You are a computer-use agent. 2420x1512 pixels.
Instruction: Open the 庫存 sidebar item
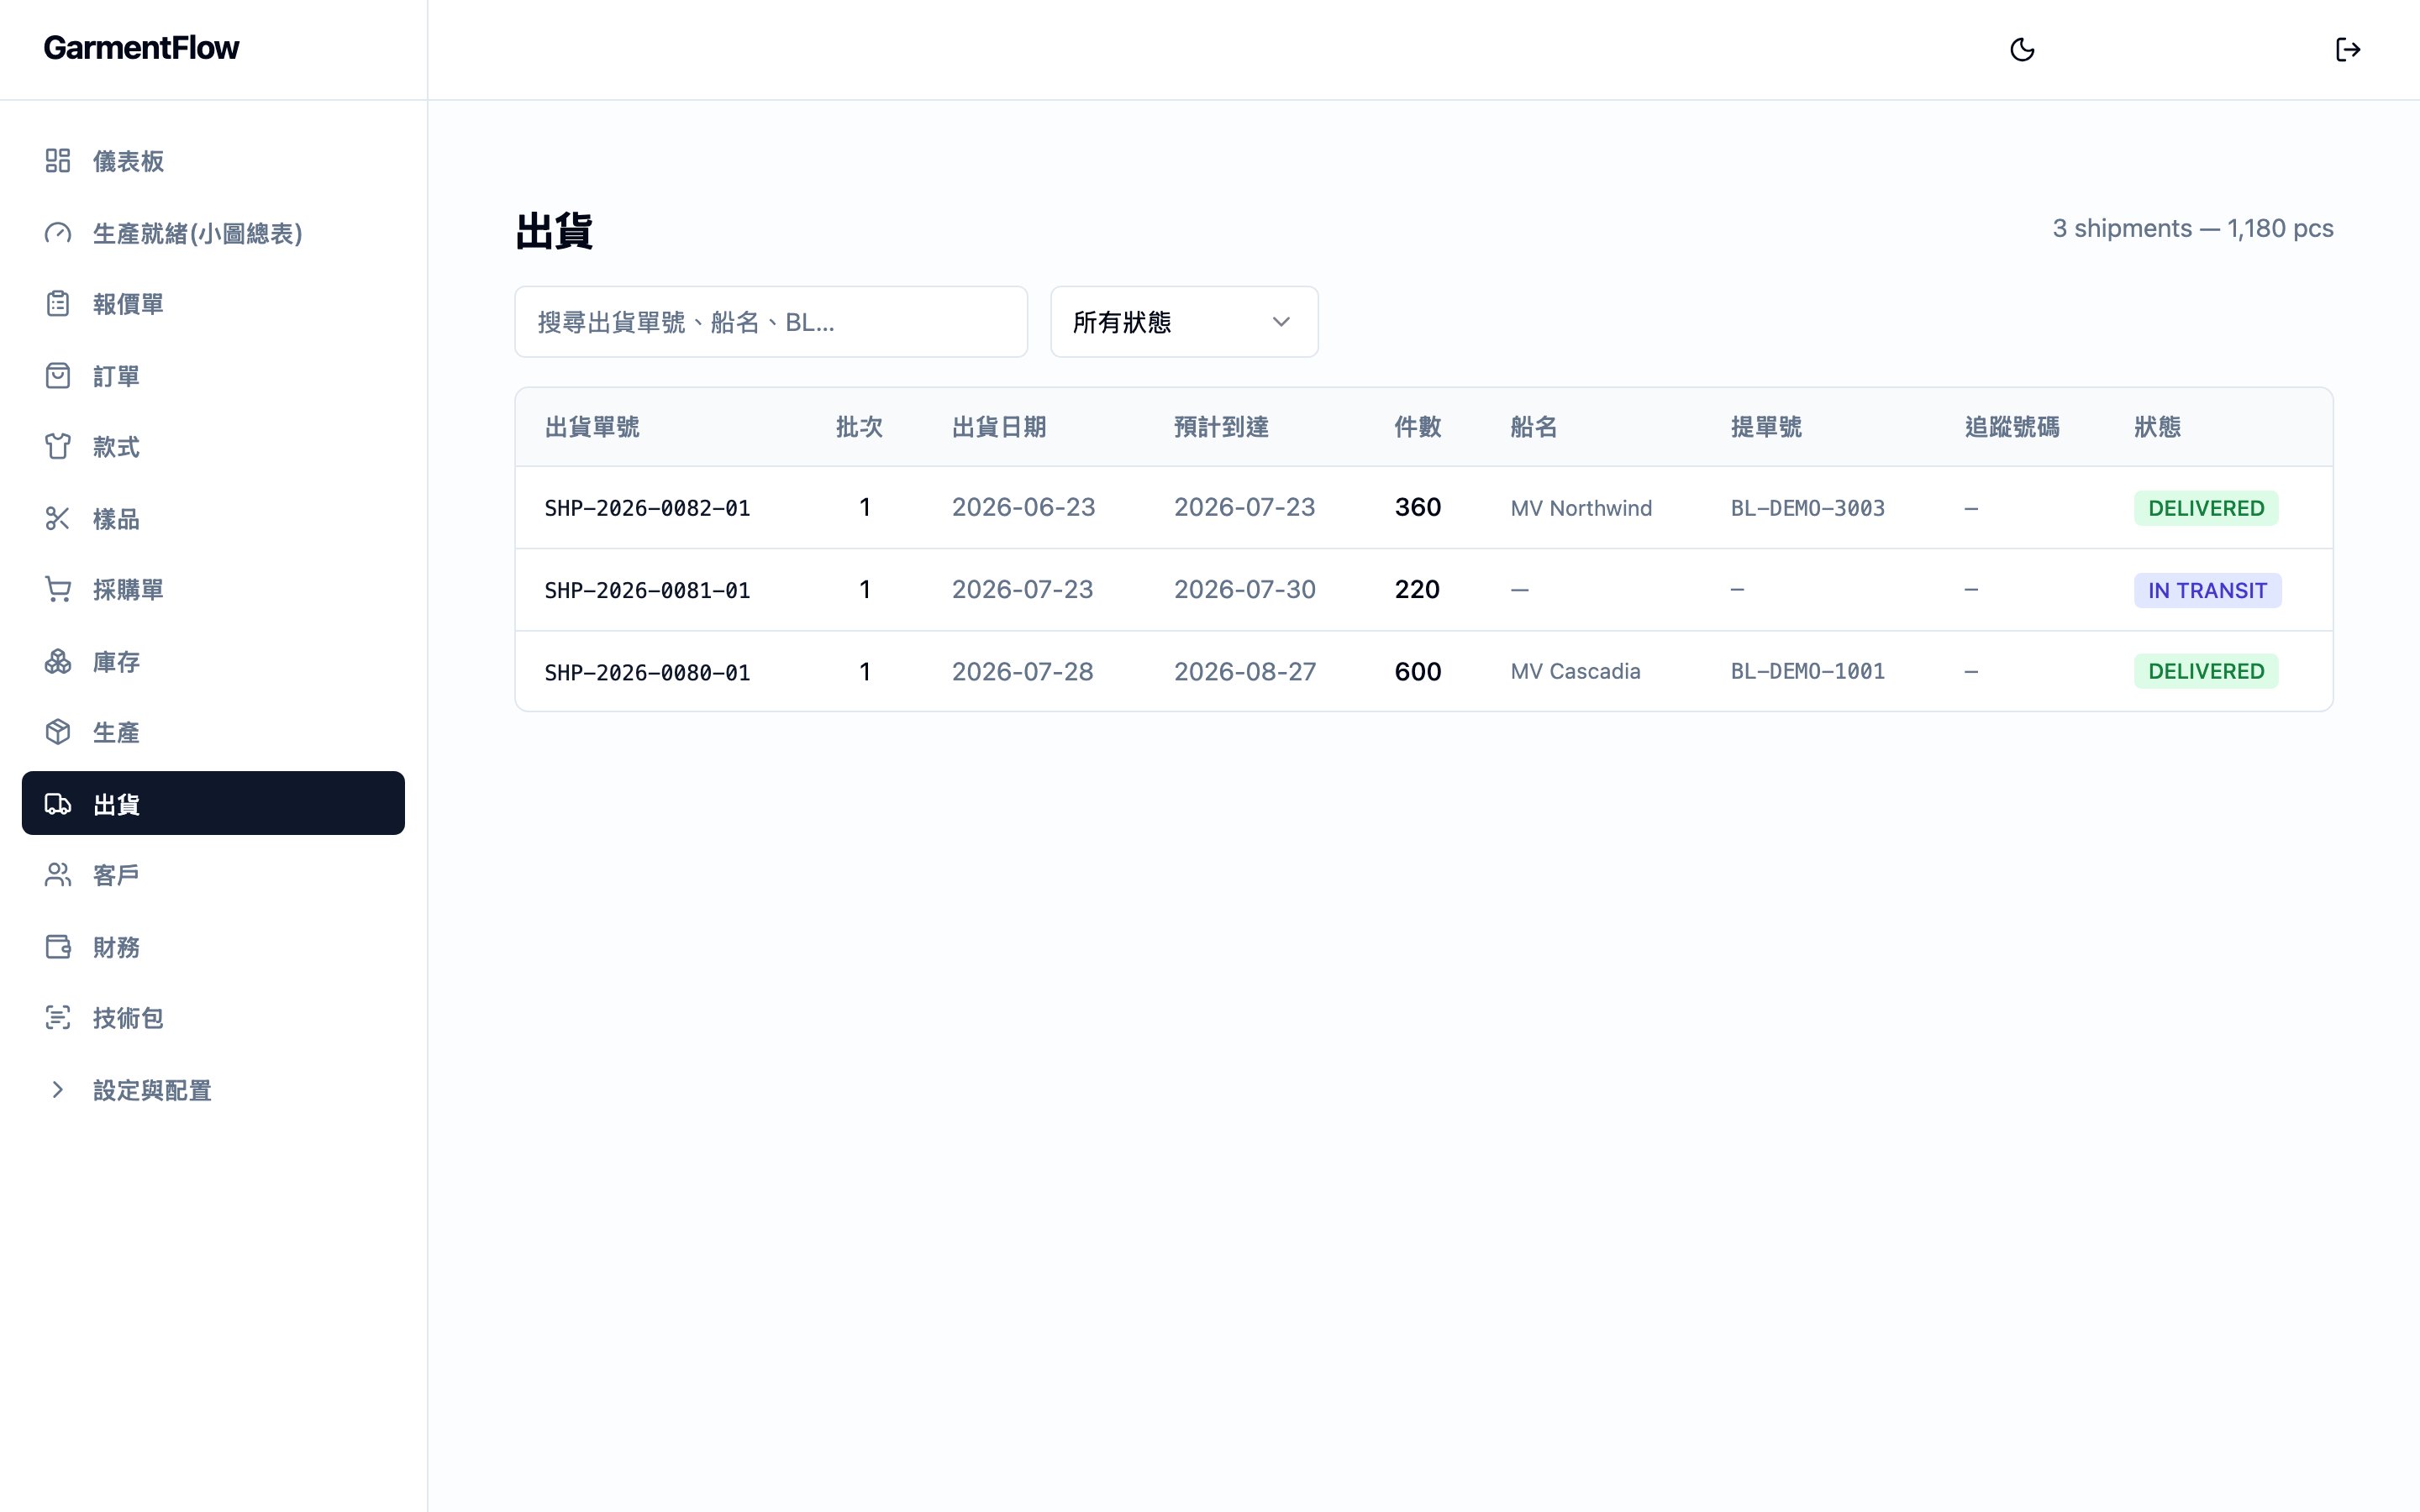[213, 662]
